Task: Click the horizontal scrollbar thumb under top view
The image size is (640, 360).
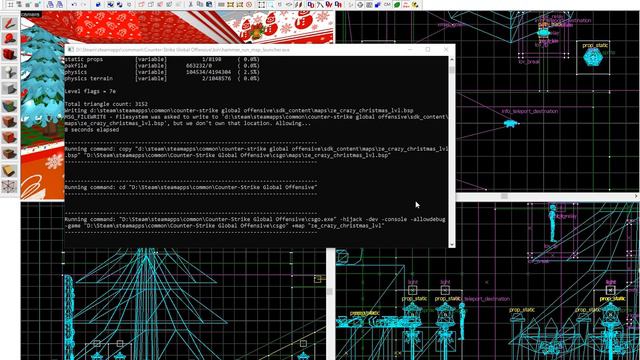Action: 504,196
